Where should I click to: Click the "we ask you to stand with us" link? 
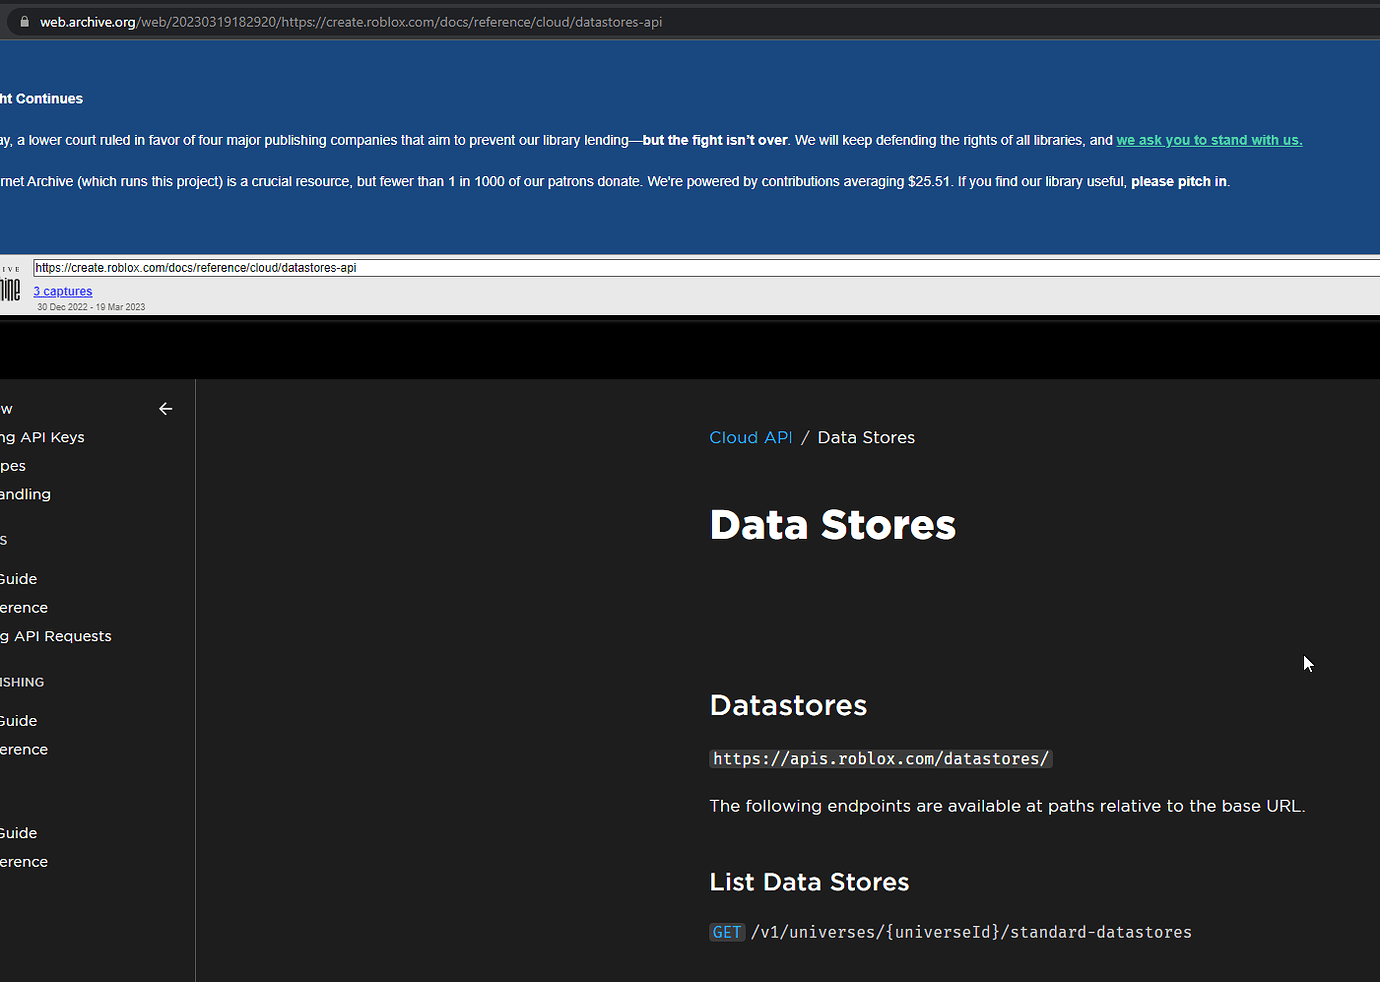(1208, 140)
